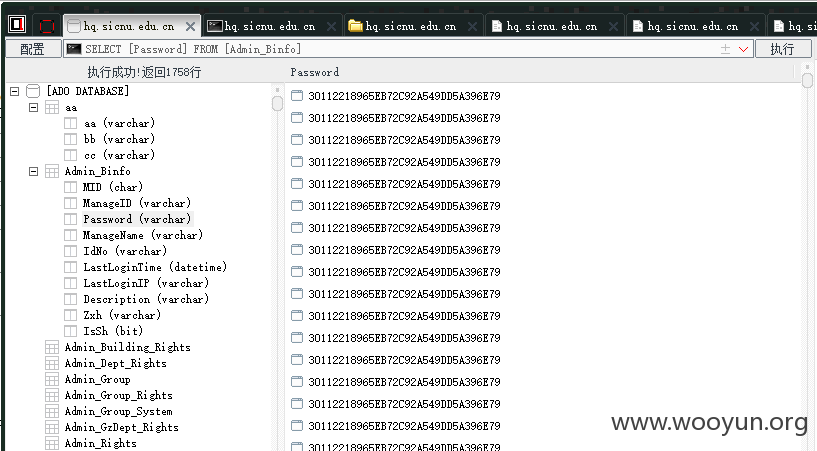Screen dimensions: 817x451
Task: Click the table icon beside Admin_Group_System
Action: [52, 411]
